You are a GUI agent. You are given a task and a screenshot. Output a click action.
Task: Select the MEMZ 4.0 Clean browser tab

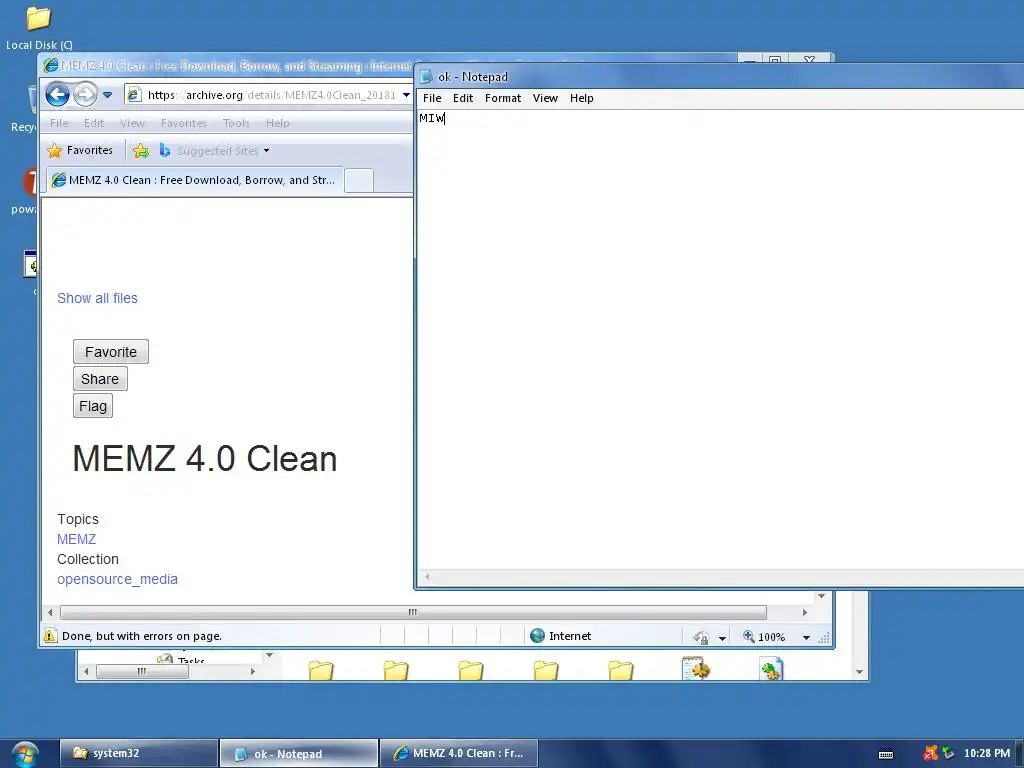point(195,180)
